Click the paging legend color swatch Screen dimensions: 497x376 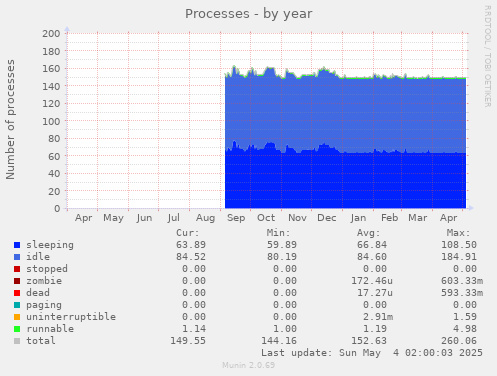click(17, 305)
